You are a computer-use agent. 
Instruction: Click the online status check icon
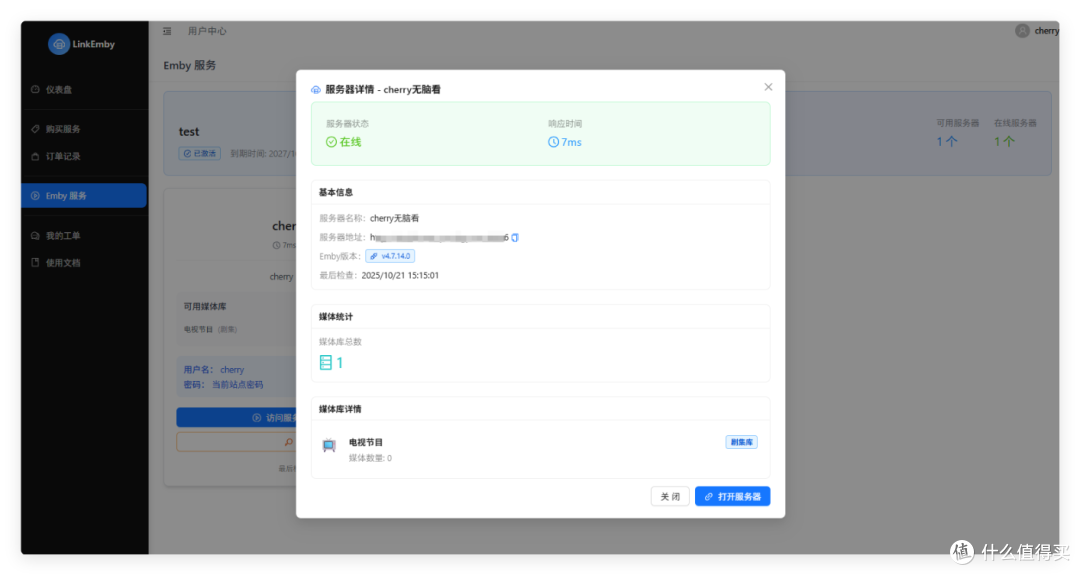pos(331,142)
